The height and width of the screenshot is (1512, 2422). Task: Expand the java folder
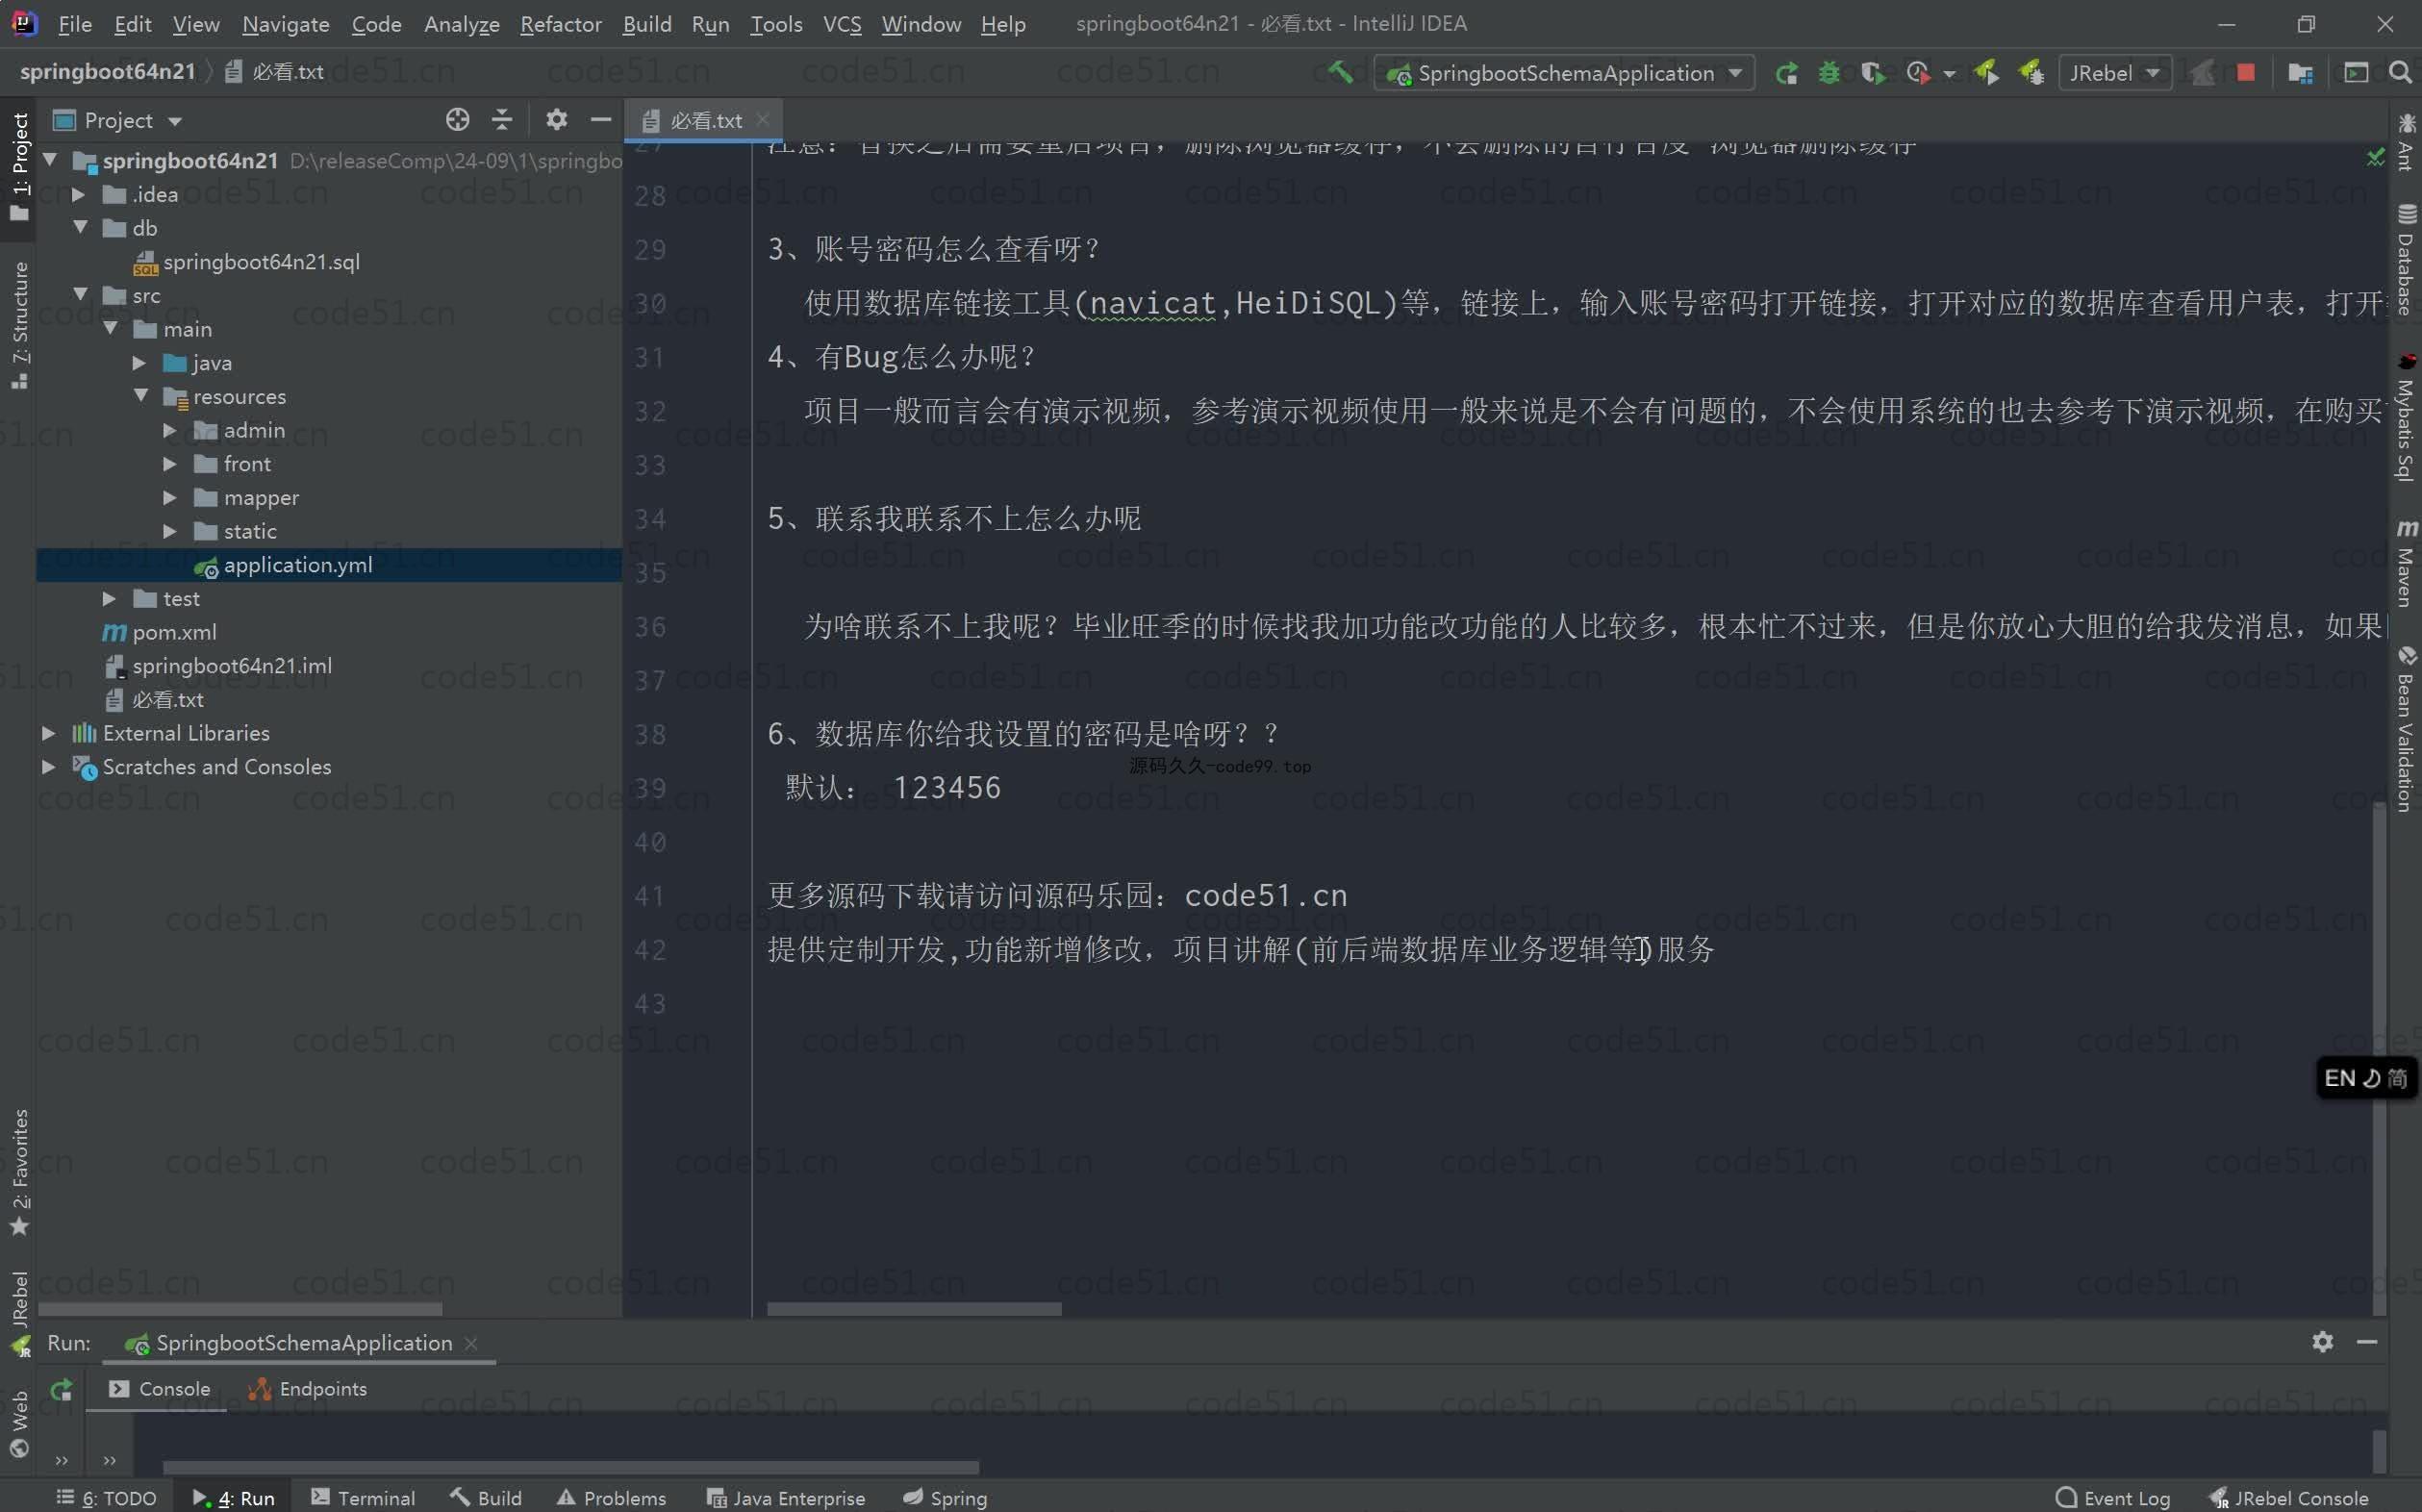pos(140,362)
